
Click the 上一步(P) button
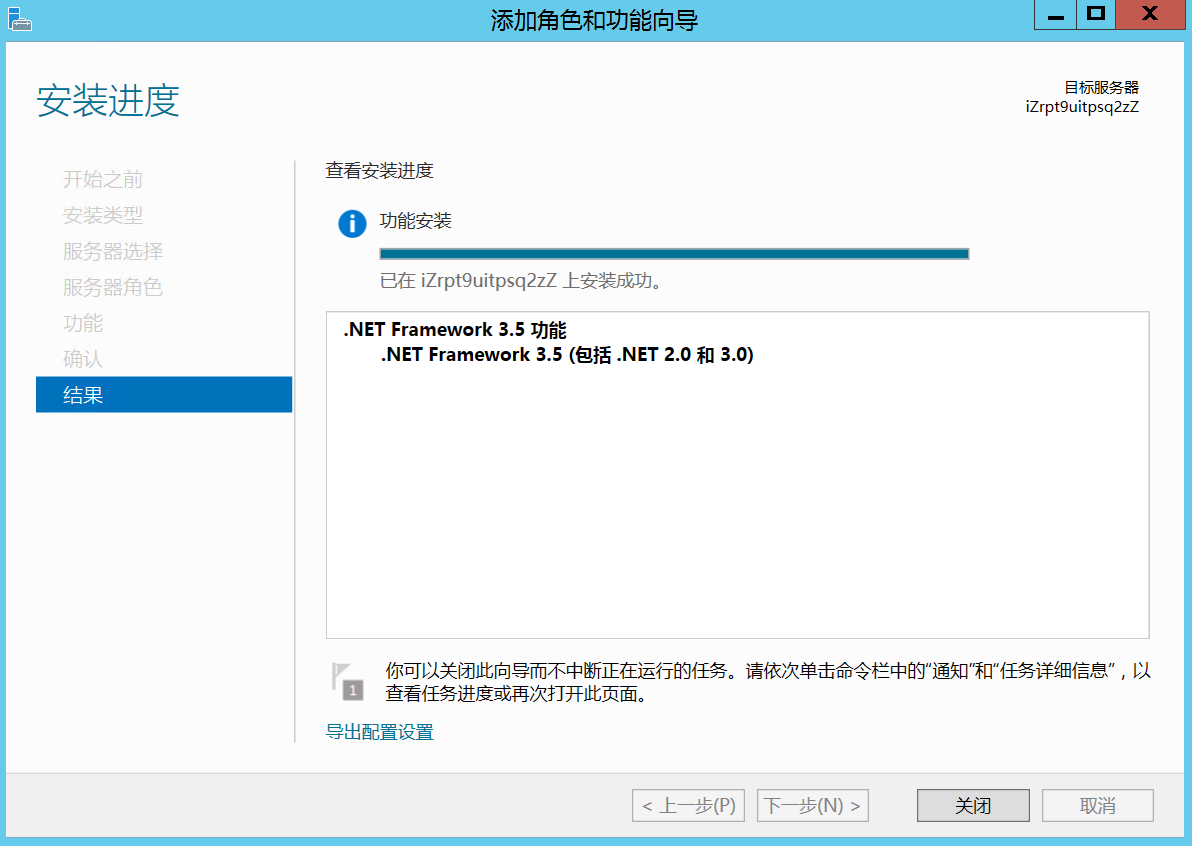pyautogui.click(x=688, y=806)
